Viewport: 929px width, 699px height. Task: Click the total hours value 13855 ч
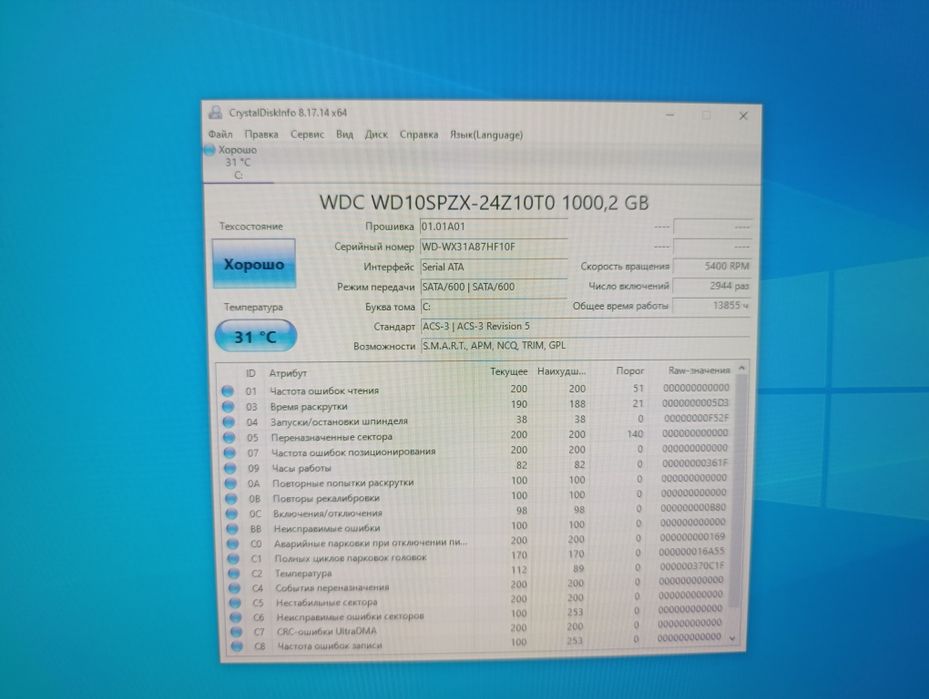point(712,305)
